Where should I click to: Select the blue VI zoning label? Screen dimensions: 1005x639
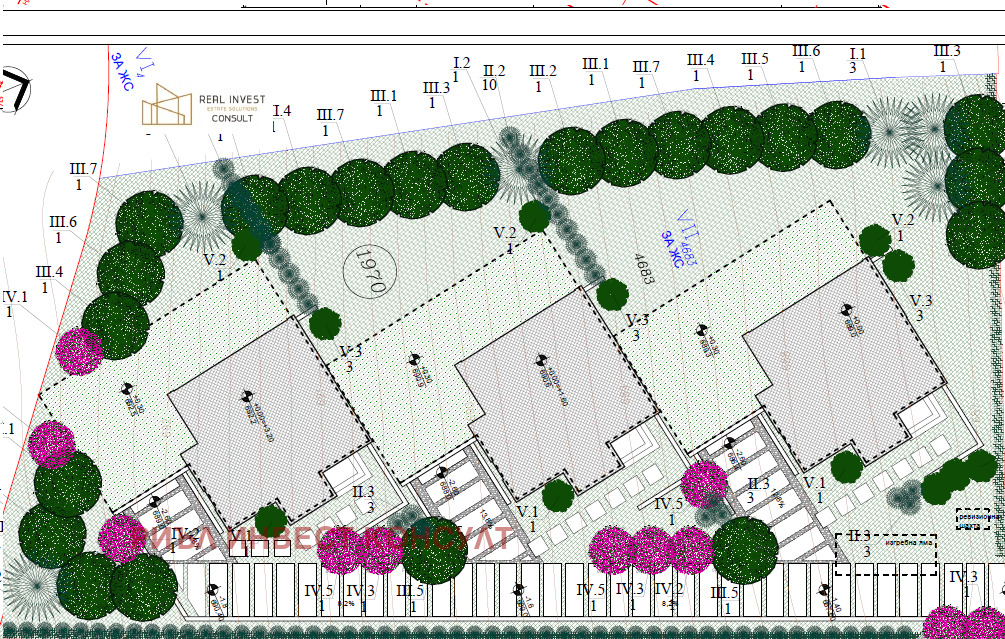[x=134, y=70]
